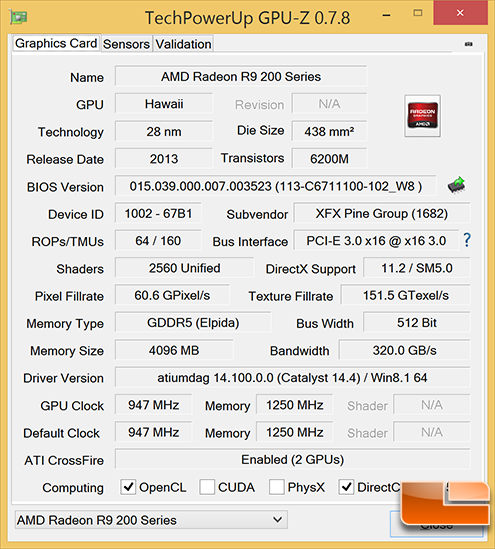This screenshot has height=549, width=495.
Task: Click the camera screenshot icon
Action: (468, 44)
